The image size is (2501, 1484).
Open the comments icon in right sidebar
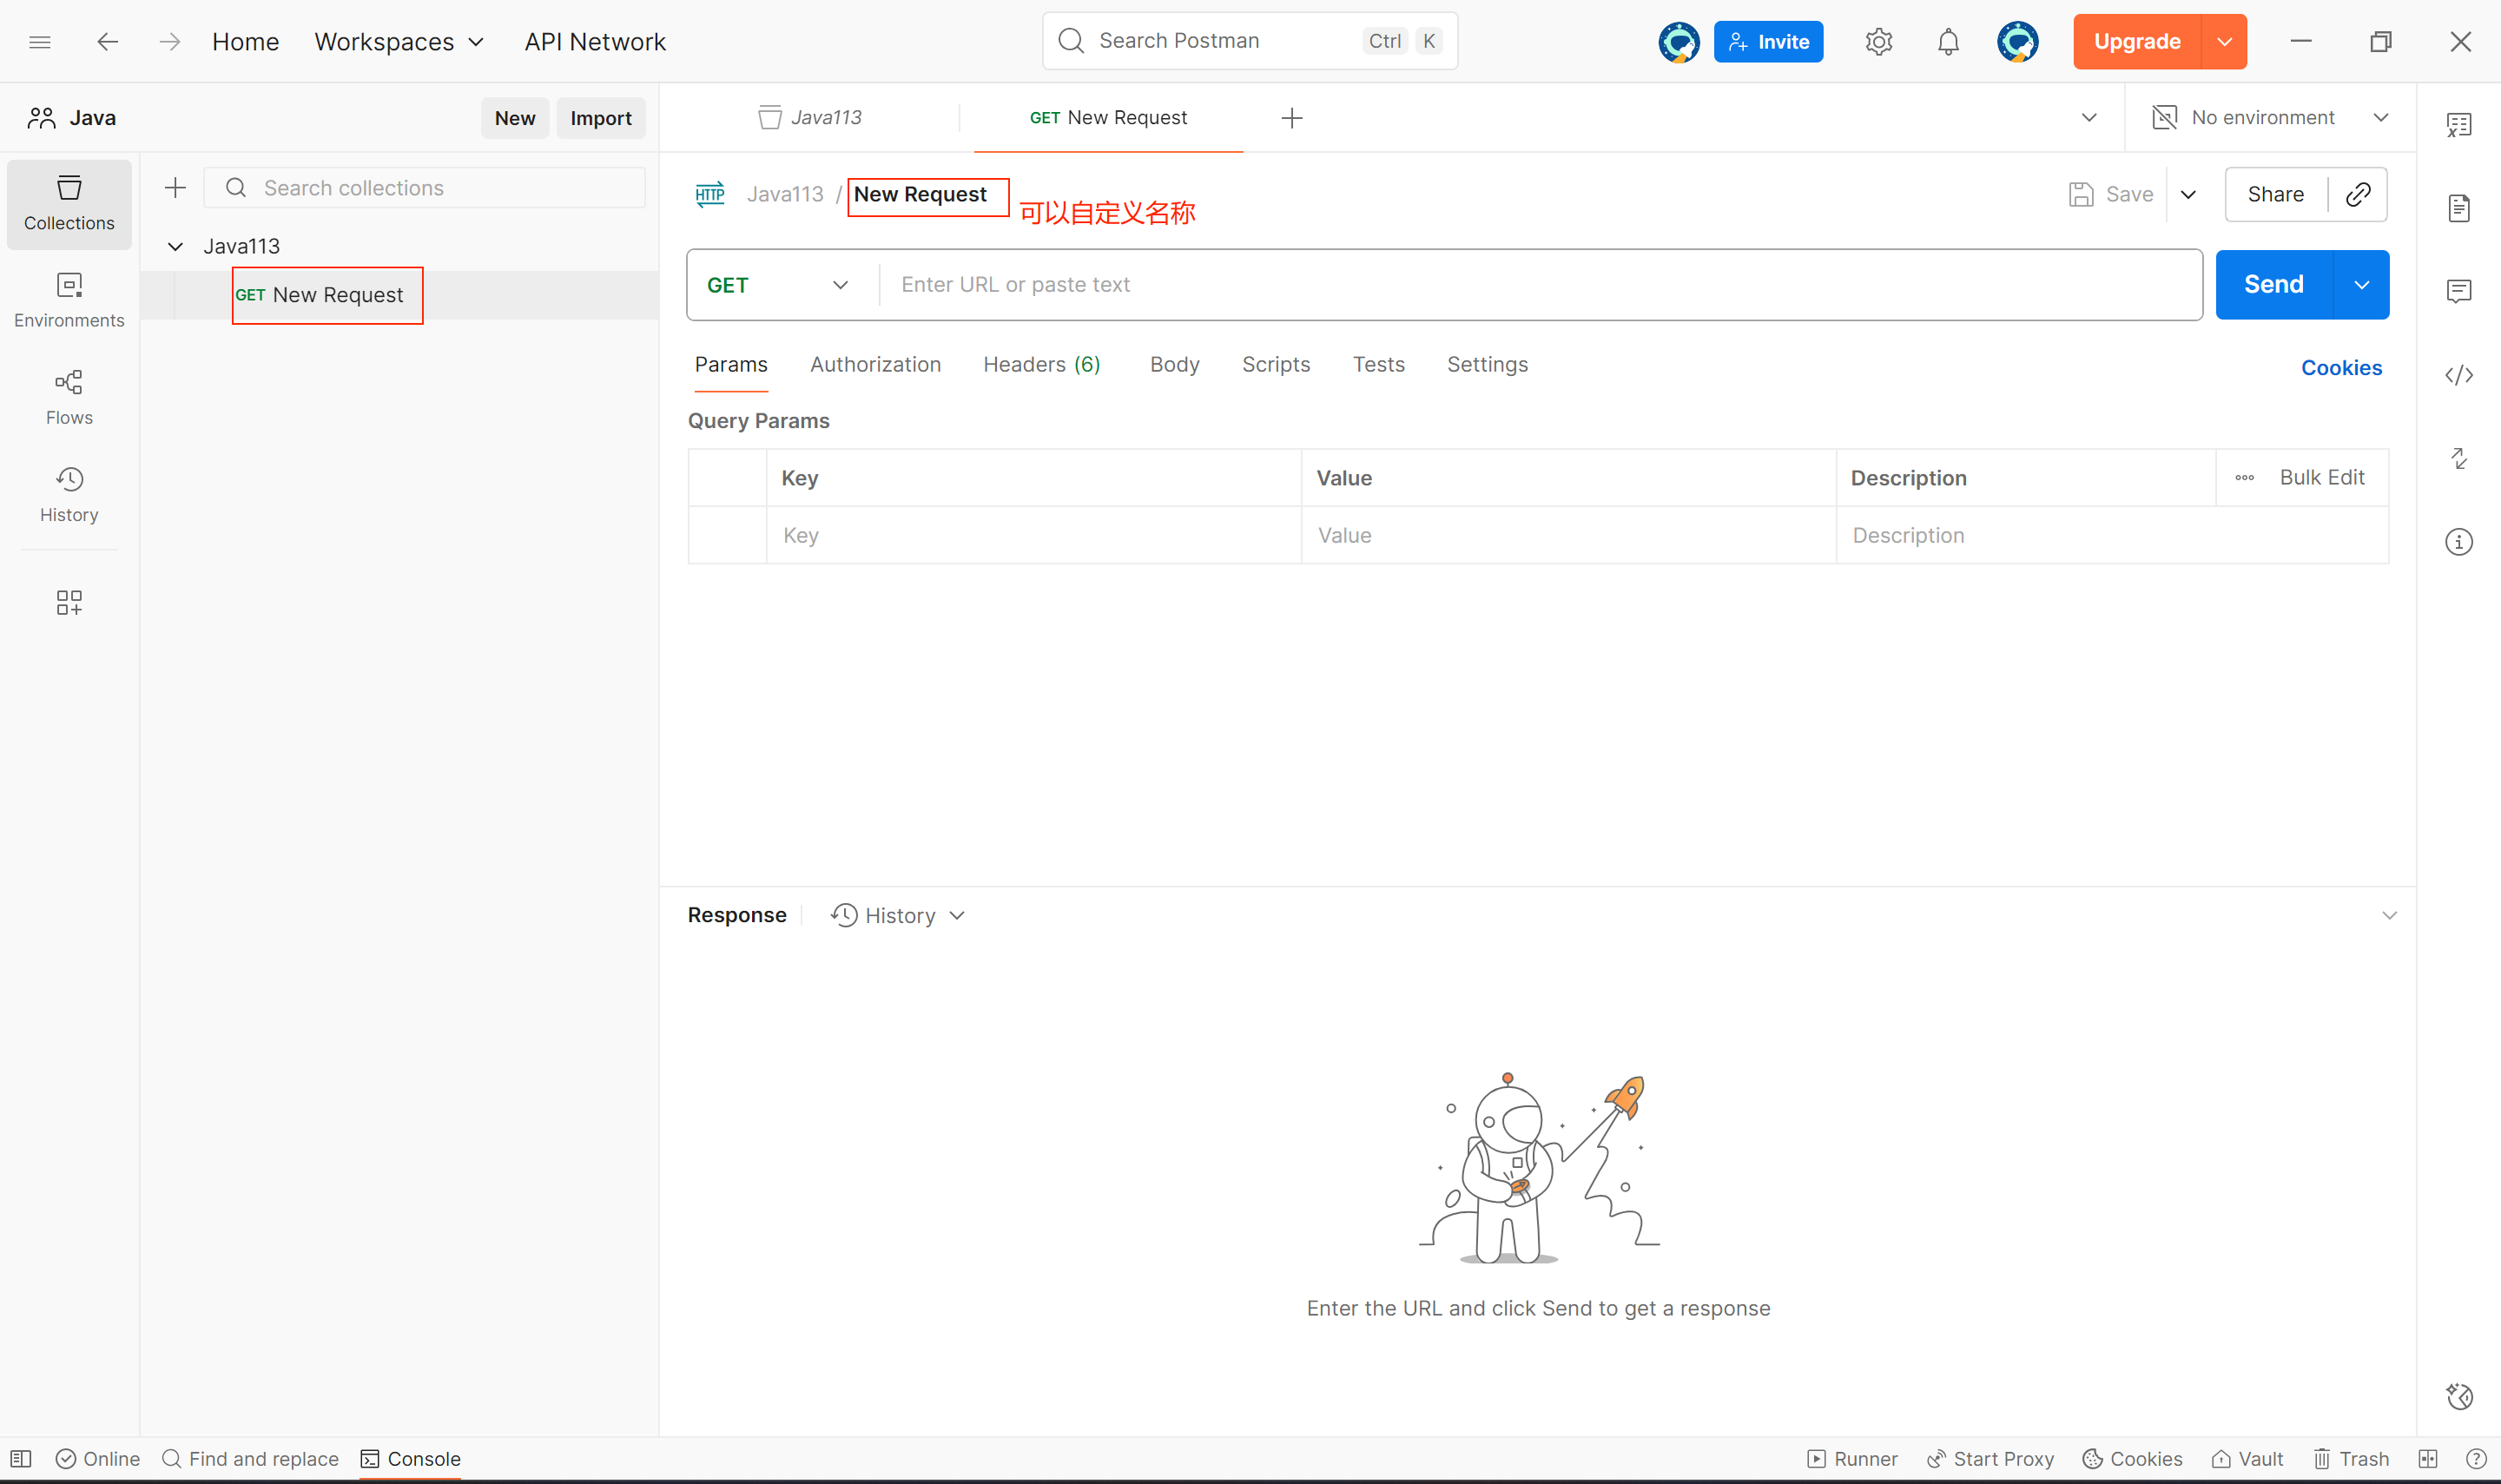pyautogui.click(x=2458, y=291)
